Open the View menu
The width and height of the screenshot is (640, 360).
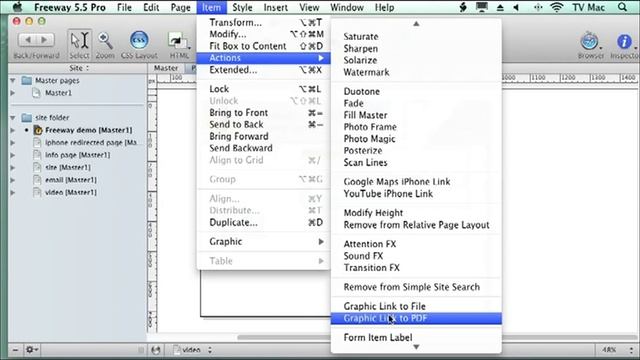pos(309,7)
